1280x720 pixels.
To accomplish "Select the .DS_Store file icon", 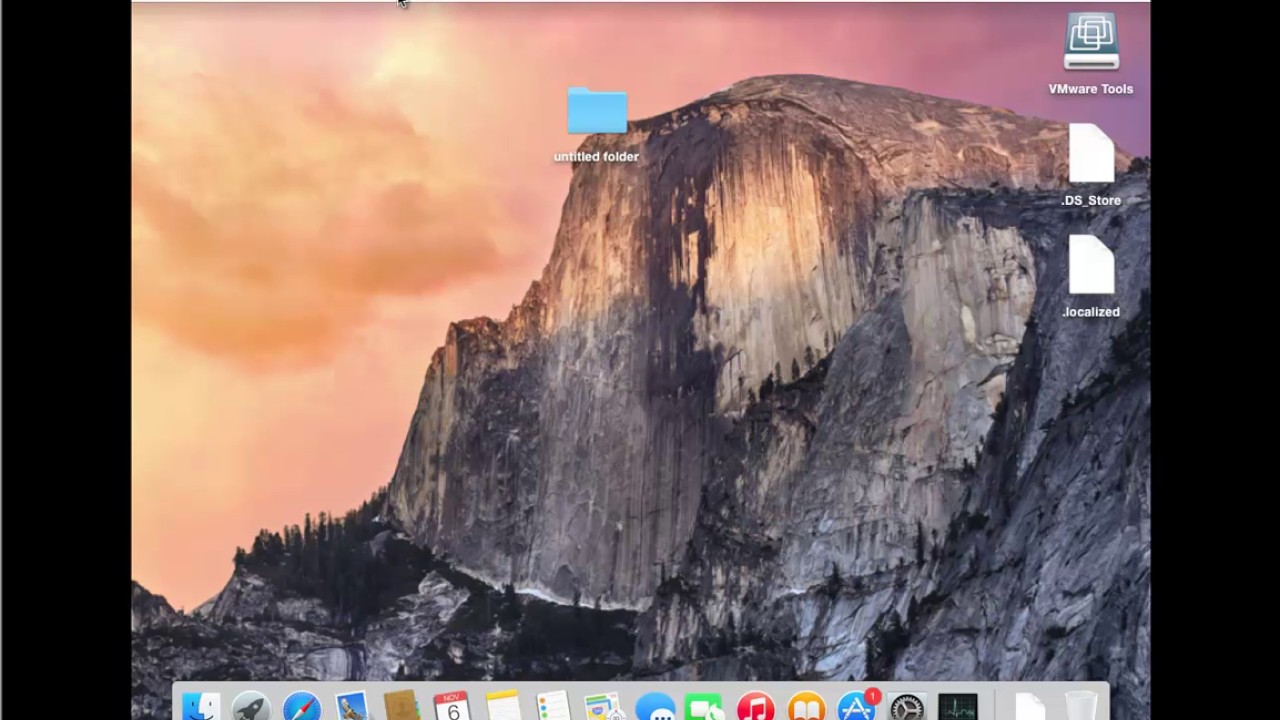I will 1091,154.
